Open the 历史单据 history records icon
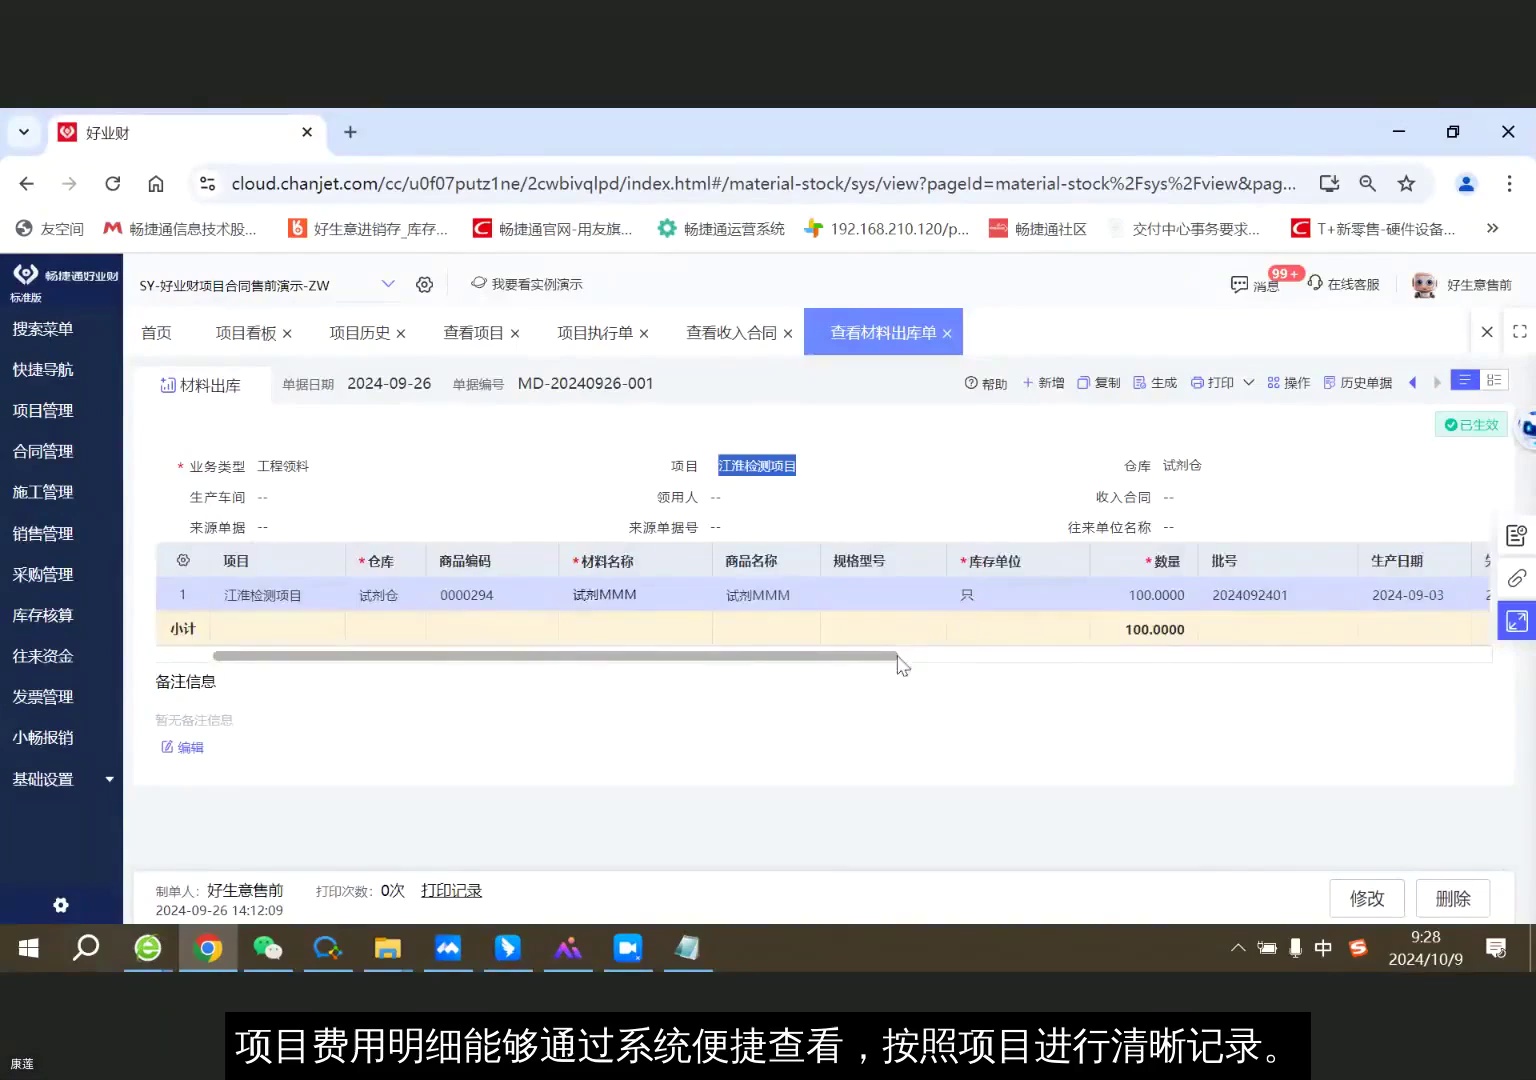 point(1330,382)
